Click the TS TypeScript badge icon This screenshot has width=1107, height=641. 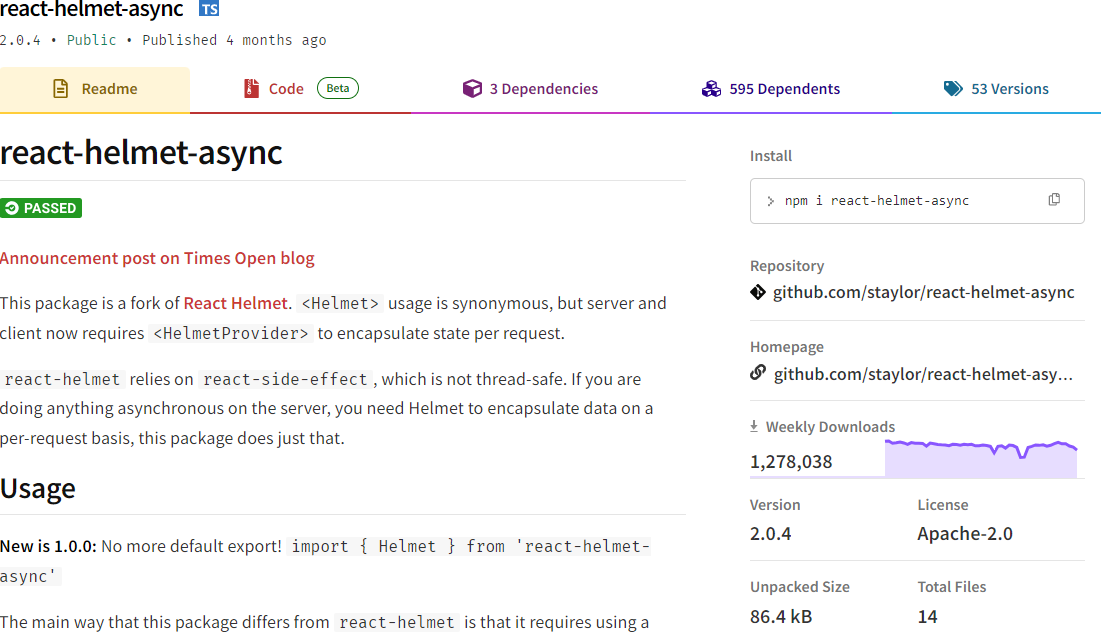tap(209, 9)
